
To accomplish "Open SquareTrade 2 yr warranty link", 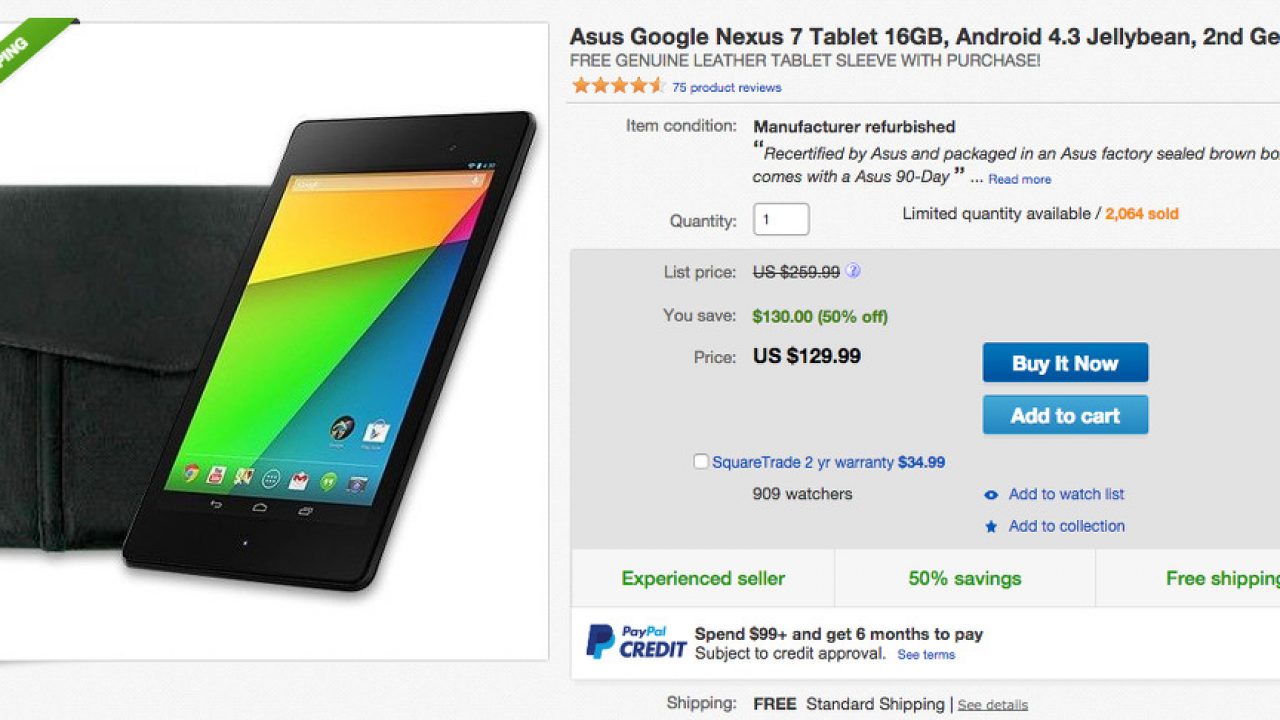I will pyautogui.click(x=803, y=462).
